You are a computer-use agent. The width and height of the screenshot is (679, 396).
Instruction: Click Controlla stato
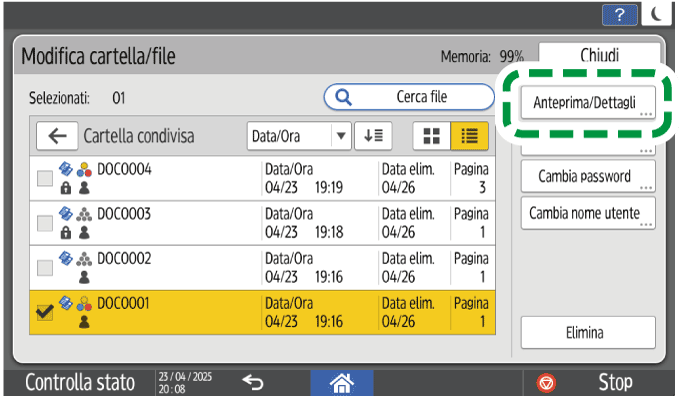[x=80, y=383]
